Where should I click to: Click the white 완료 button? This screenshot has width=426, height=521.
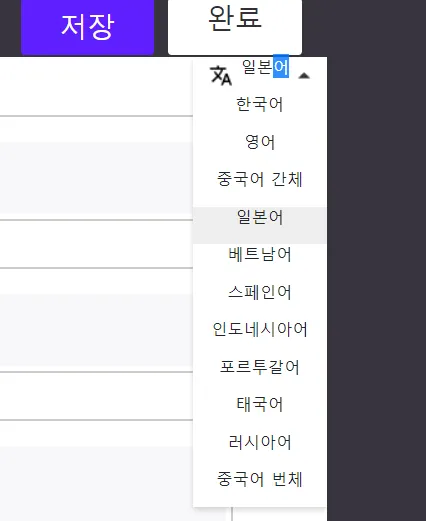[235, 27]
